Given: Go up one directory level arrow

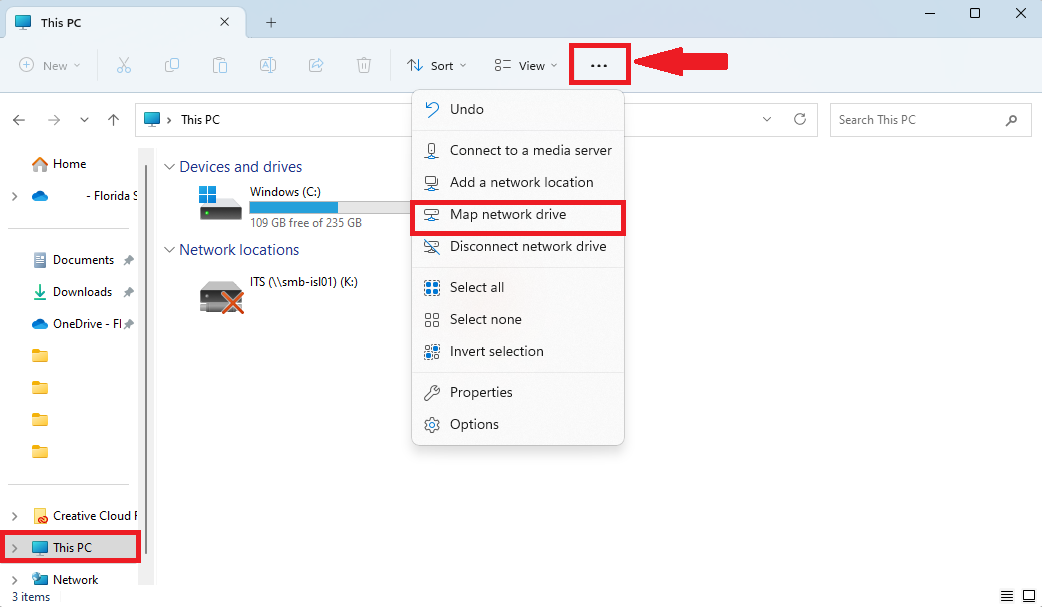Looking at the screenshot, I should point(114,120).
